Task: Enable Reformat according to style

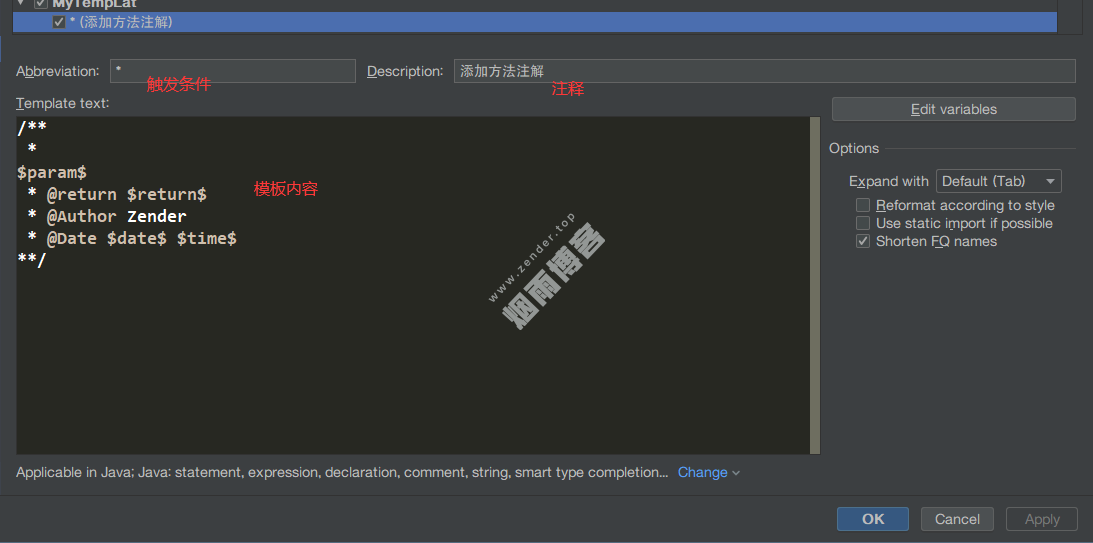Action: 863,205
